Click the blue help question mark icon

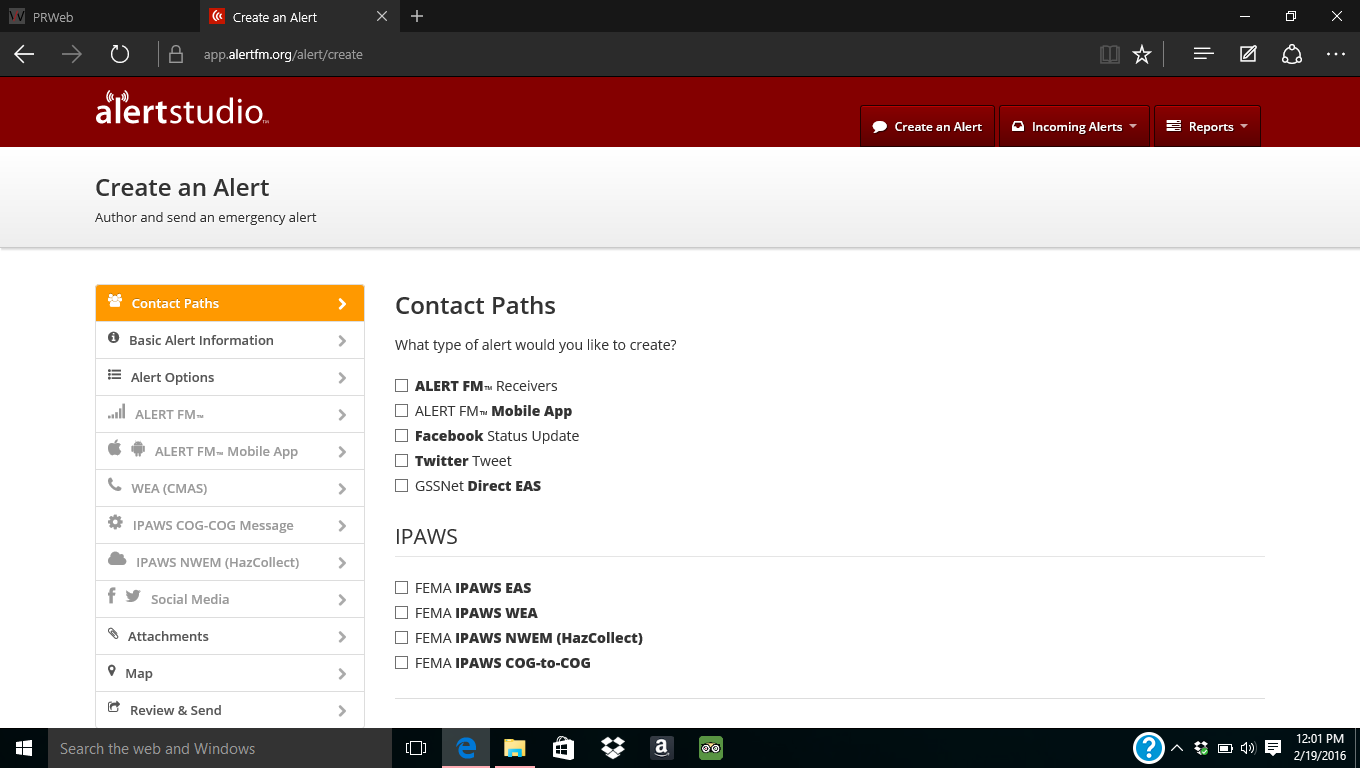tap(1149, 748)
